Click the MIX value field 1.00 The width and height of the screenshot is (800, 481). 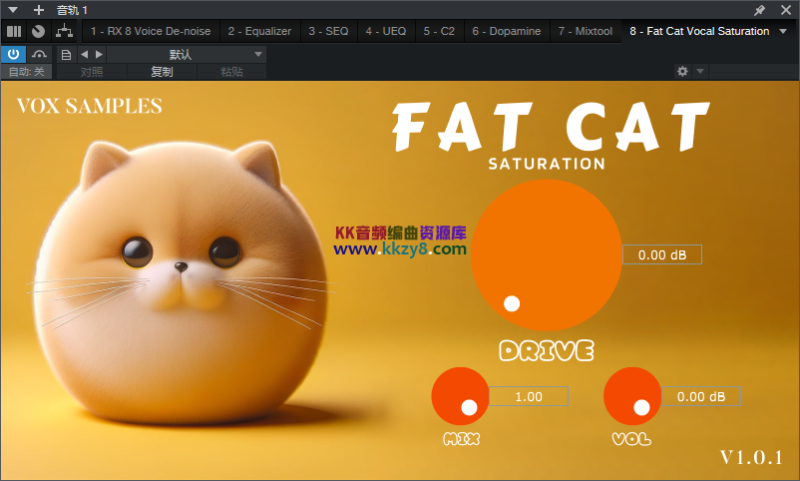click(x=529, y=396)
